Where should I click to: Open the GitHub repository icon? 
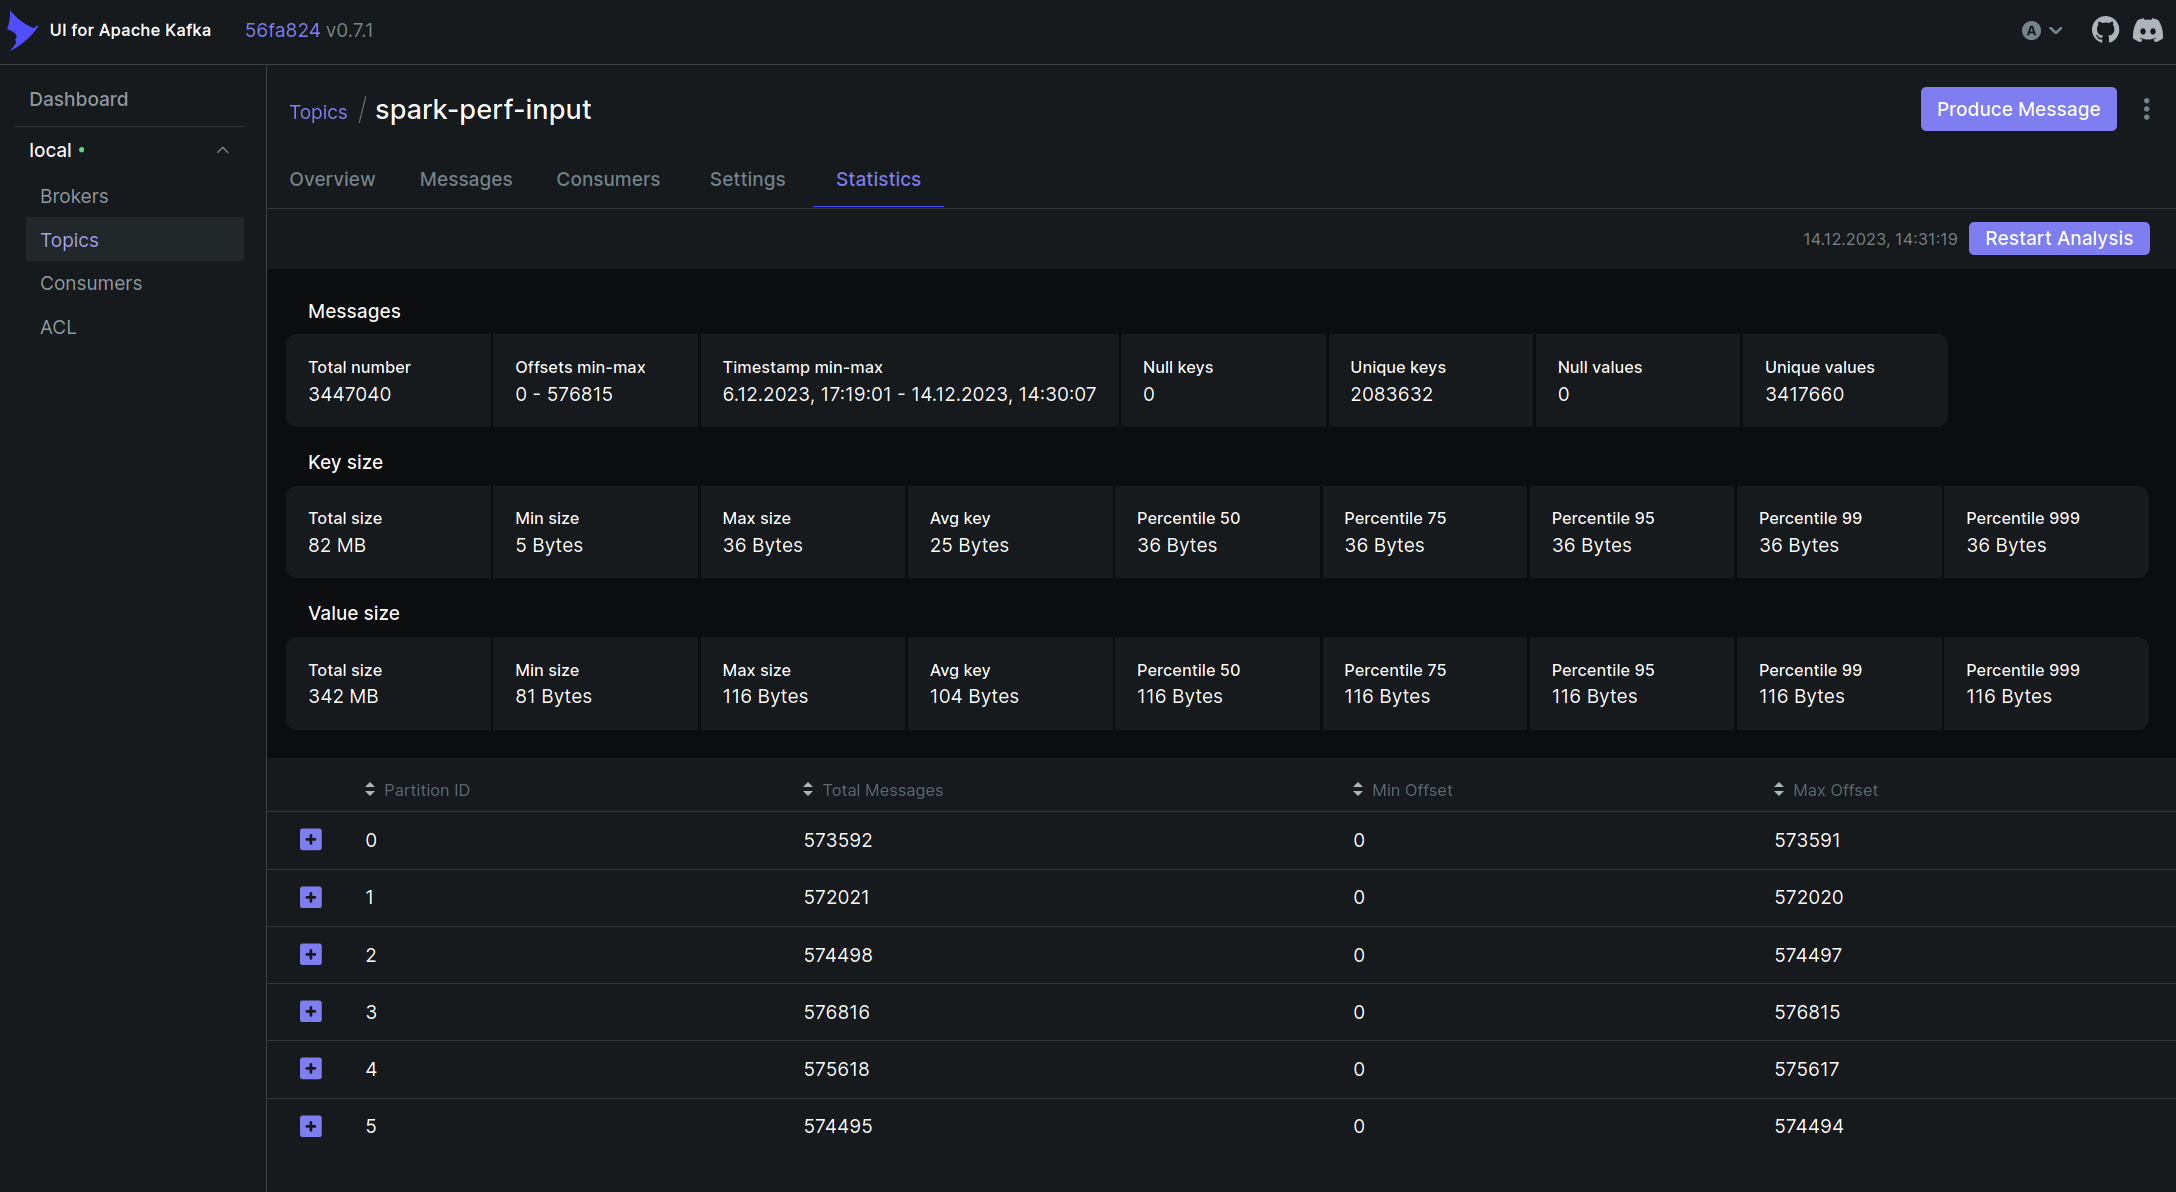[x=2105, y=30]
